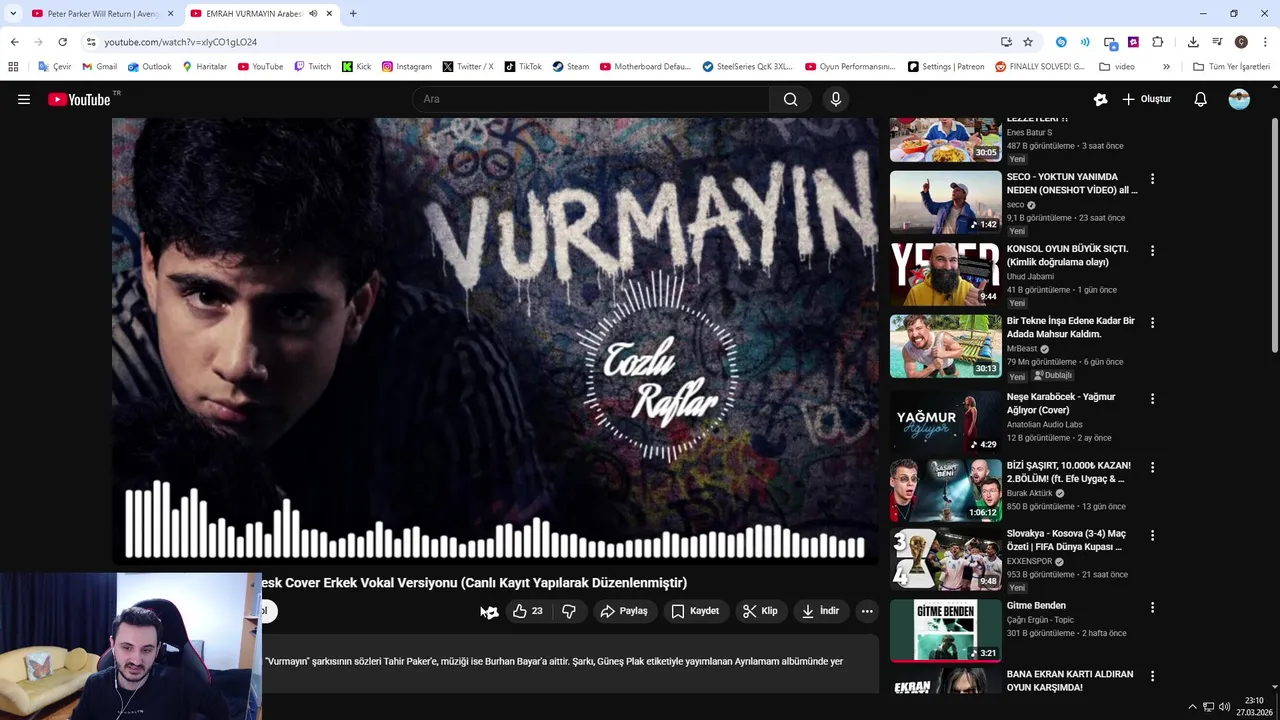Start voice search with microphone icon

pyautogui.click(x=836, y=99)
